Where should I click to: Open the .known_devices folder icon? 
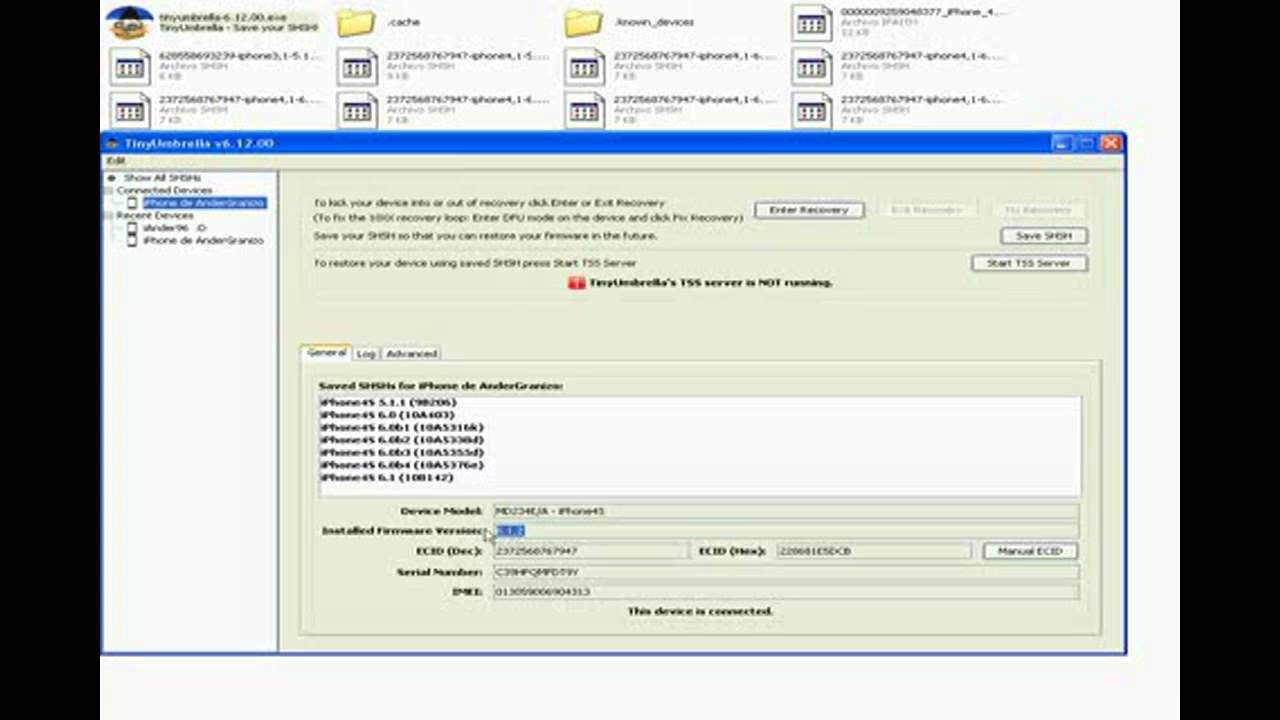coord(583,22)
